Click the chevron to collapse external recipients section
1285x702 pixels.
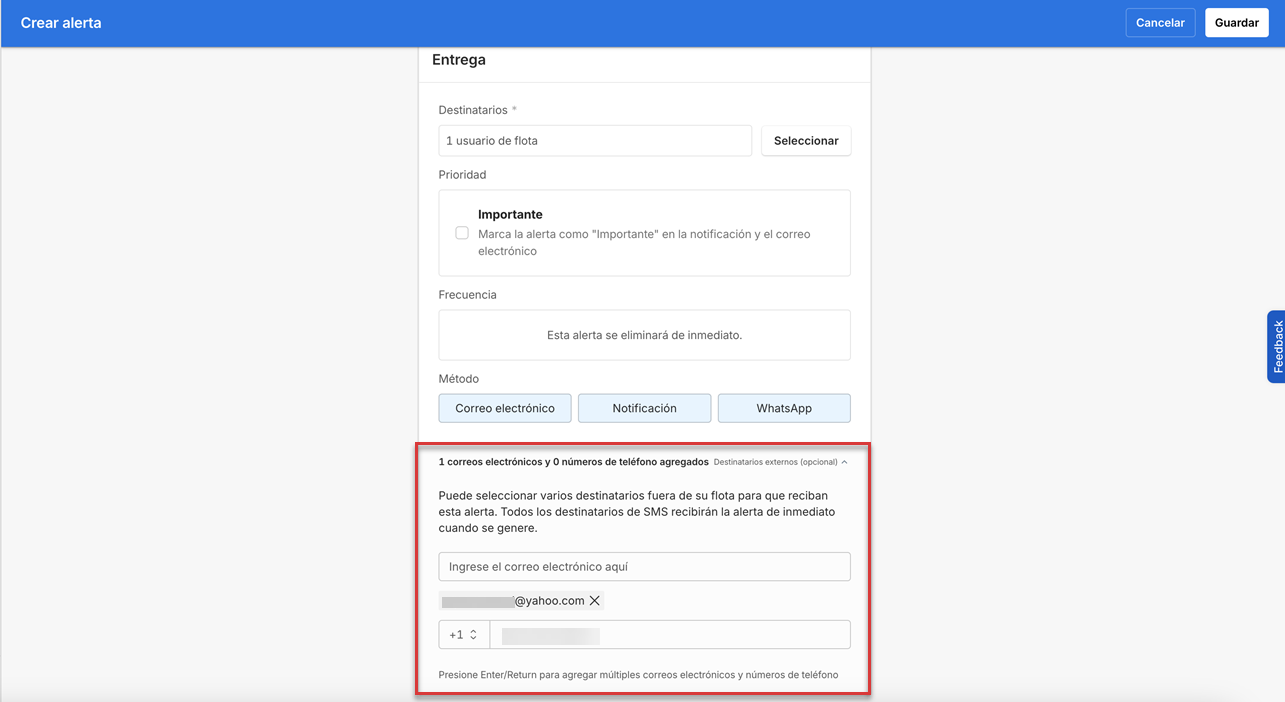(x=844, y=461)
